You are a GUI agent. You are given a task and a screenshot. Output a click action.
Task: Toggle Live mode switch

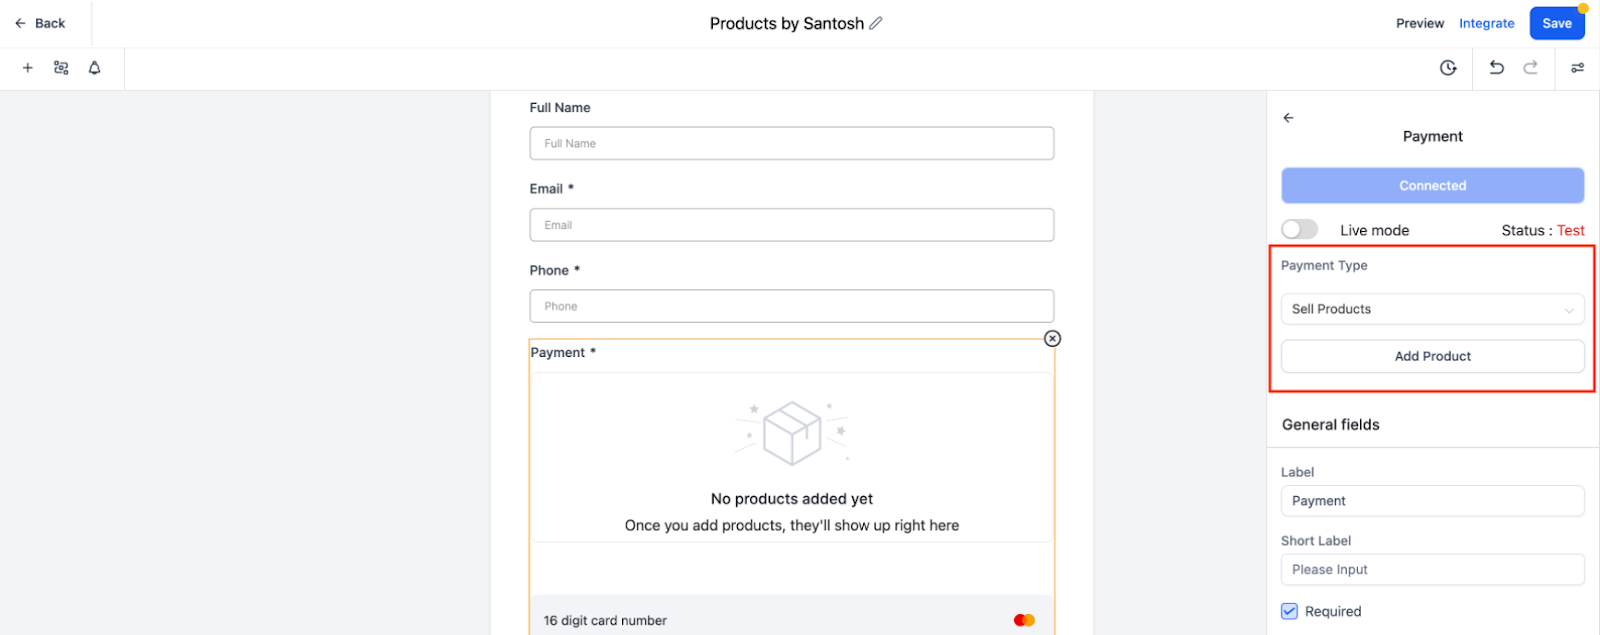click(1300, 230)
